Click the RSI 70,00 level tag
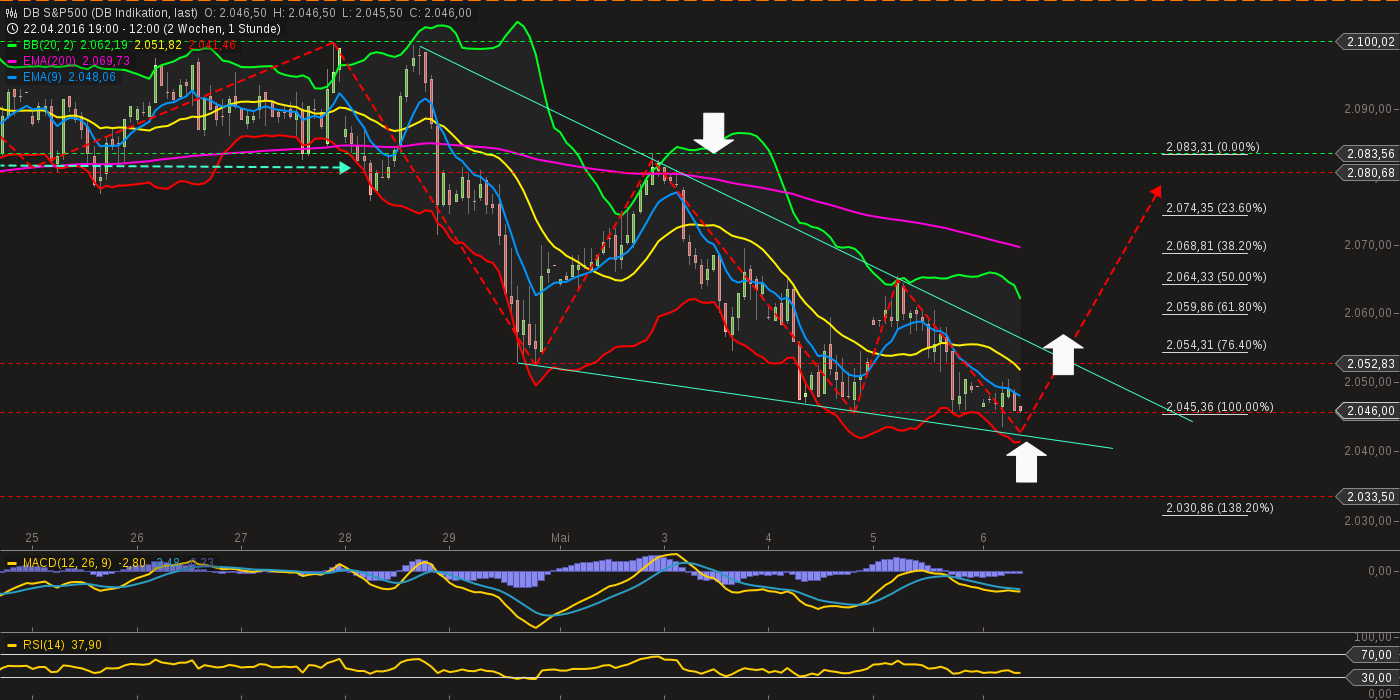 tap(1374, 655)
